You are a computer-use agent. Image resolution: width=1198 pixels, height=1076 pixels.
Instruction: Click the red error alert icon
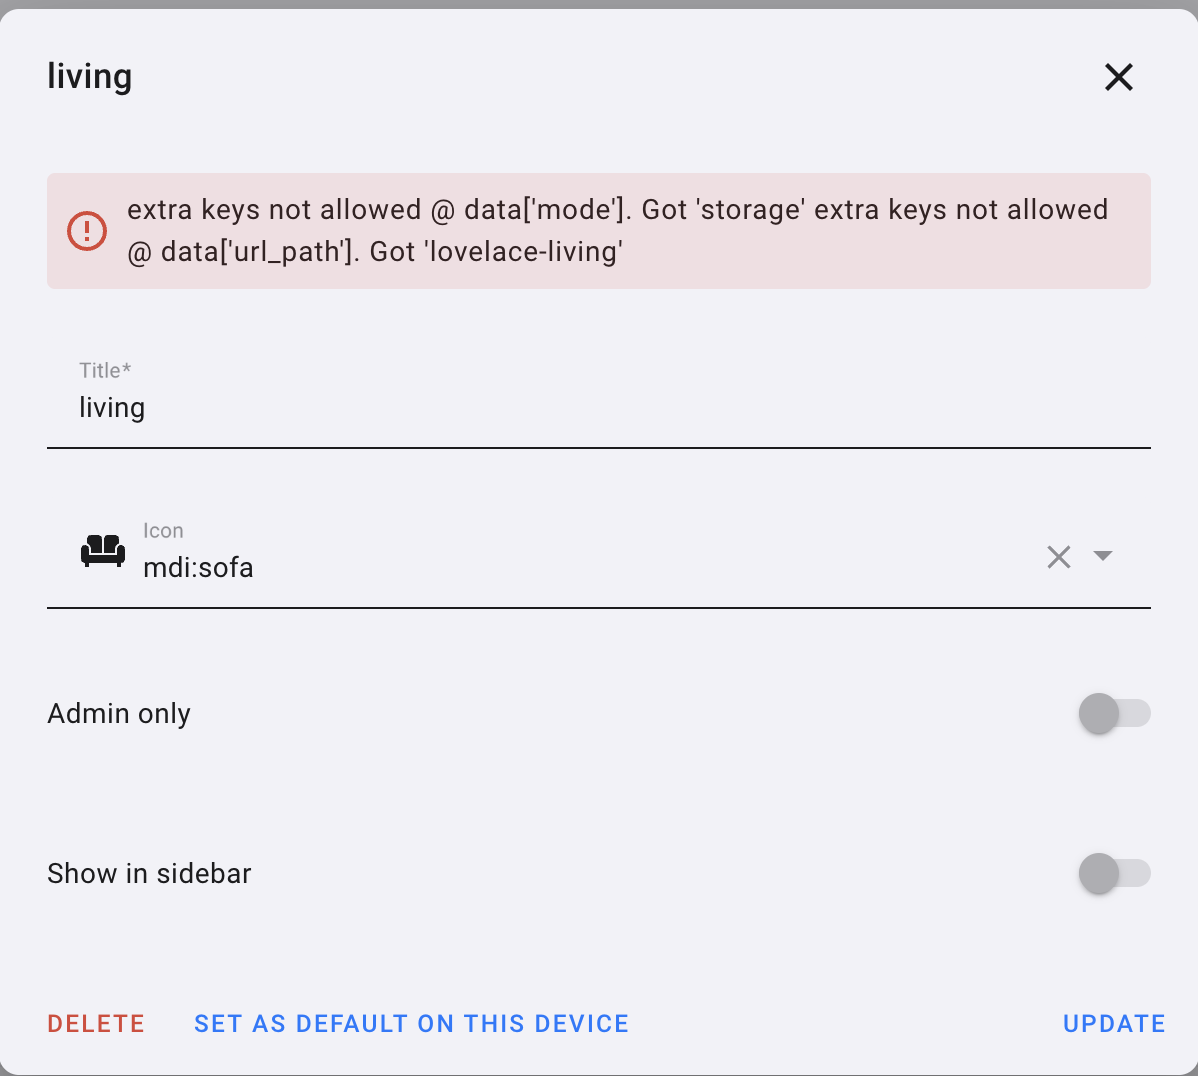click(x=87, y=231)
